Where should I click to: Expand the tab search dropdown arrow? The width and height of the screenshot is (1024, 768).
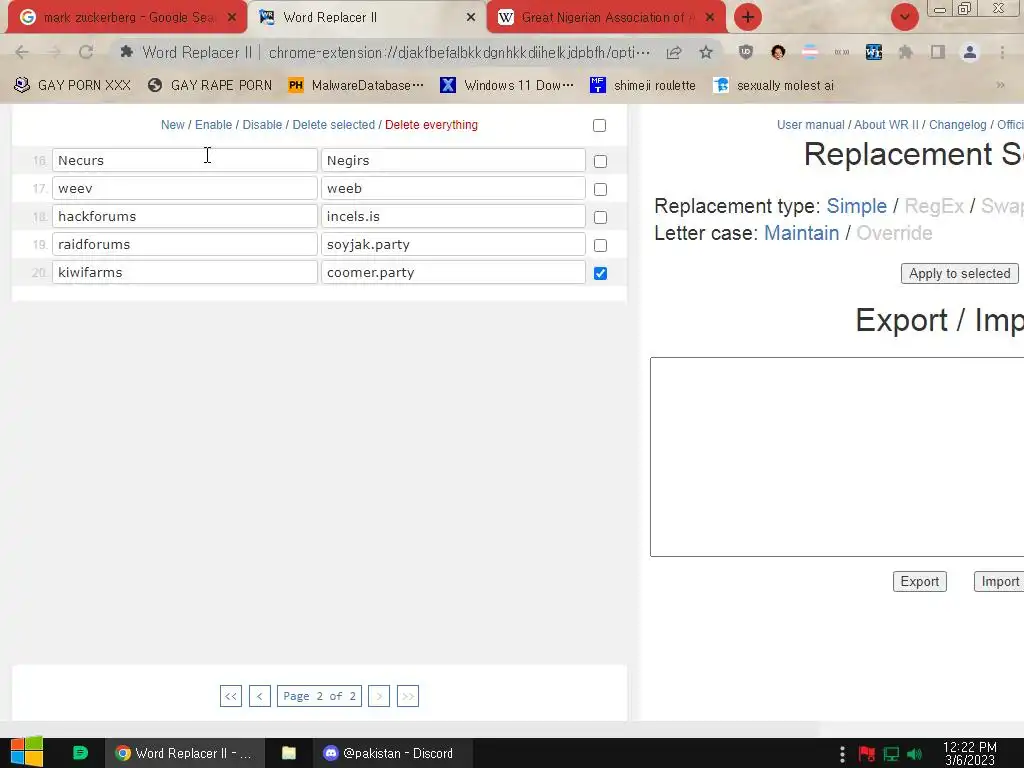click(904, 17)
